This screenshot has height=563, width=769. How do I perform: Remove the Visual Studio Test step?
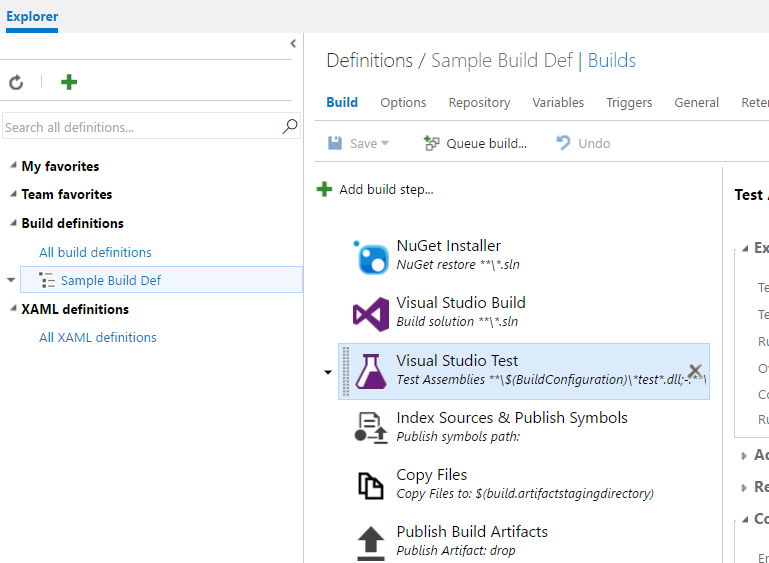tap(695, 371)
